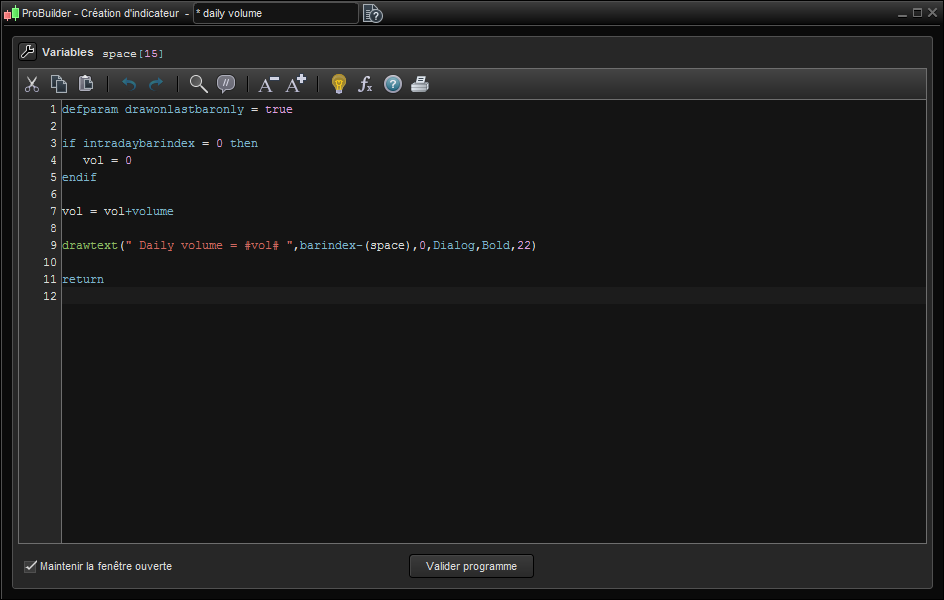Undo the last edit with arrow icon
This screenshot has width=944, height=600.
[x=128, y=84]
